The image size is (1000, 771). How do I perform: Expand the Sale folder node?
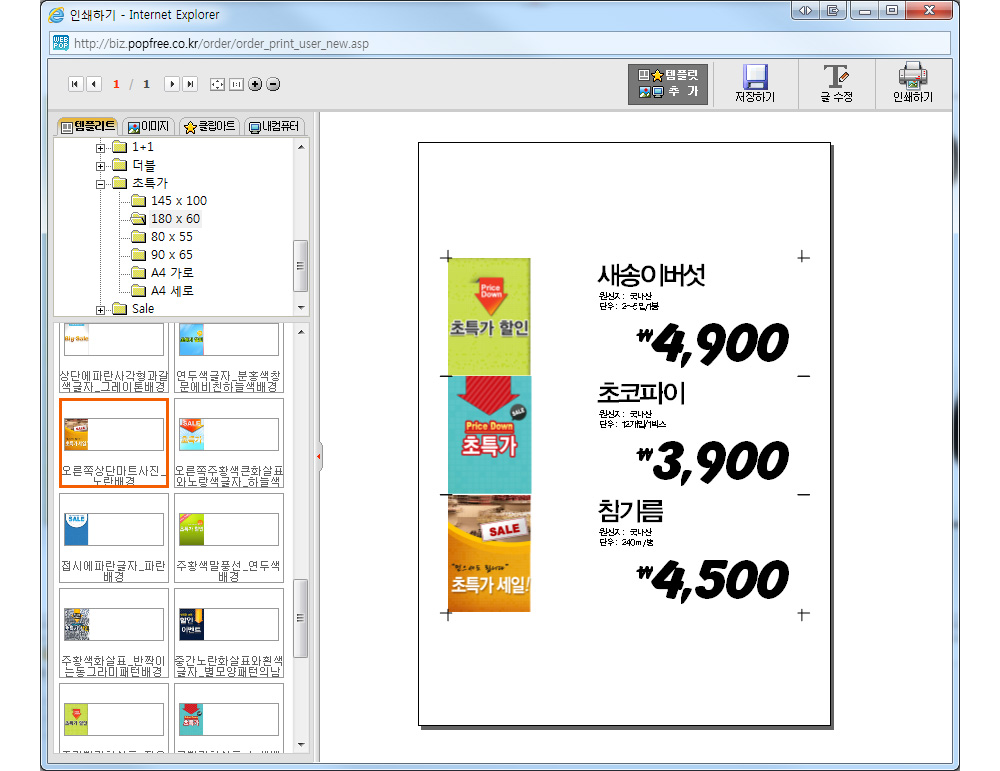pos(100,310)
